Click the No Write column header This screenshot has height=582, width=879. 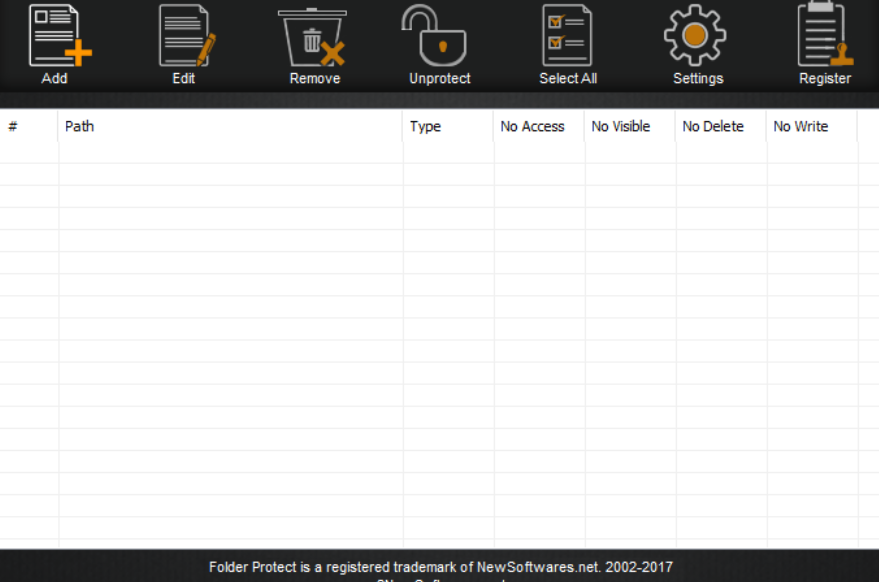(812, 126)
